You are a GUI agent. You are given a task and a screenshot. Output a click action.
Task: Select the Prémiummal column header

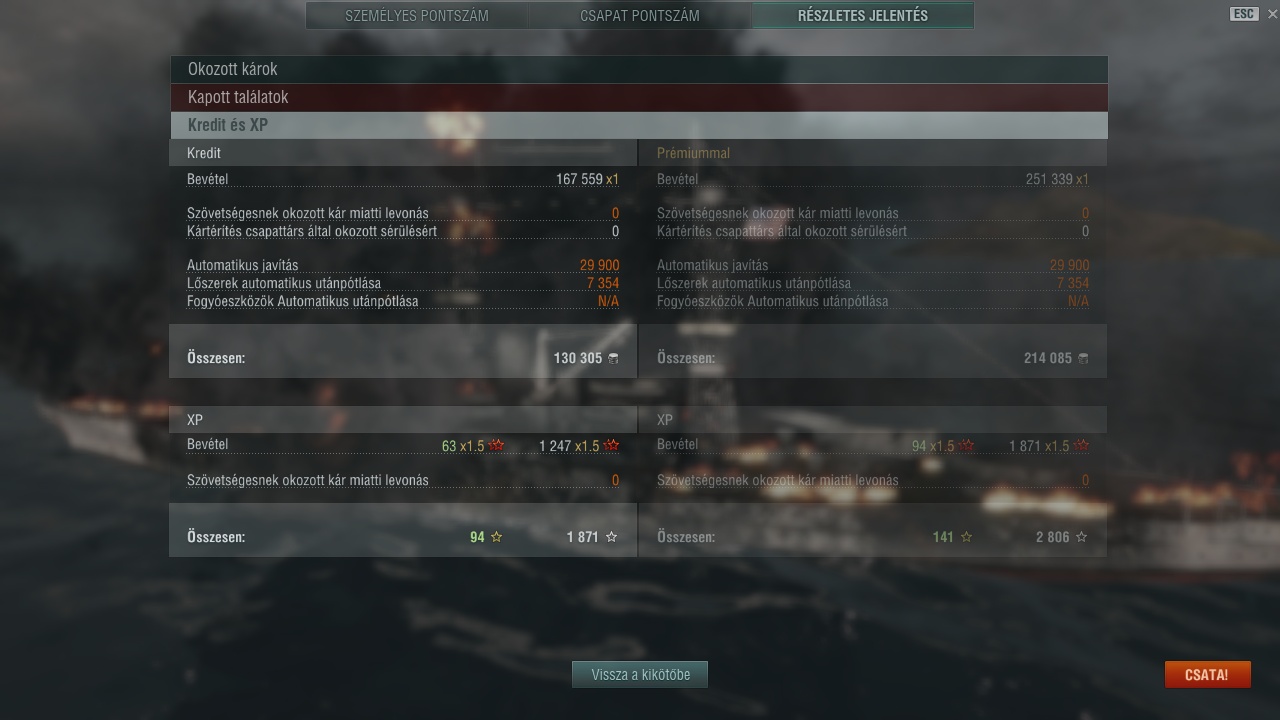[x=693, y=153]
